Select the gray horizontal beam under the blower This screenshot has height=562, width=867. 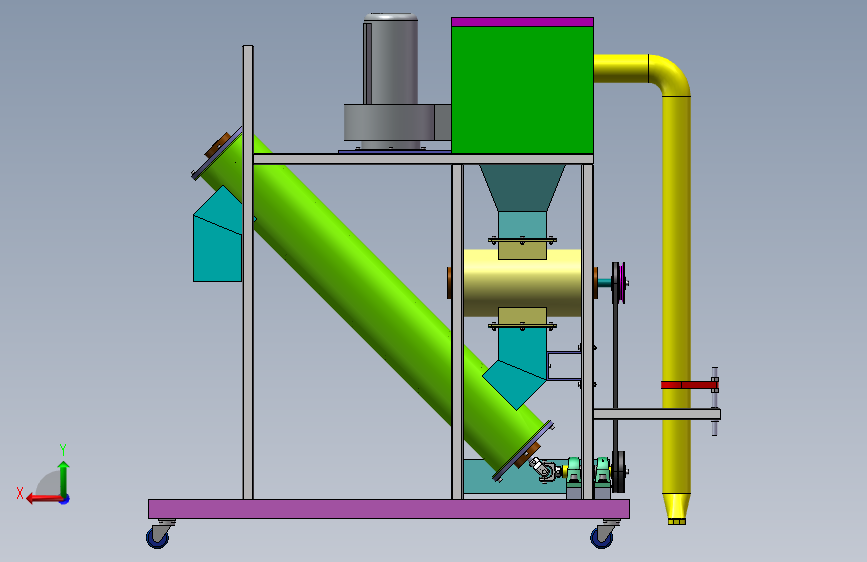point(423,159)
